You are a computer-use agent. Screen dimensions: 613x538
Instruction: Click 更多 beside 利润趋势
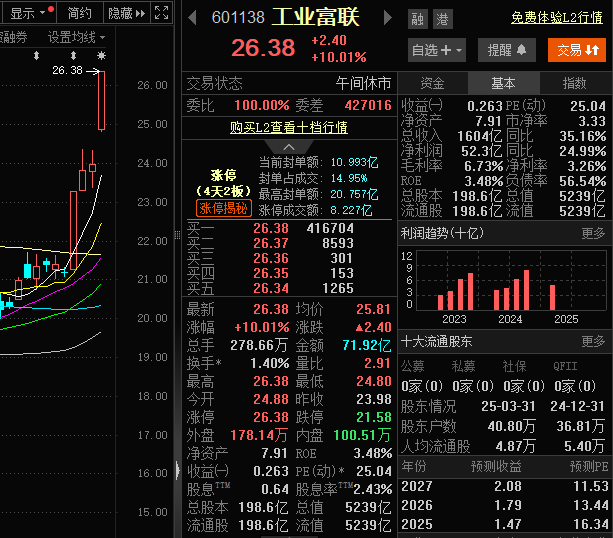pyautogui.click(x=593, y=233)
